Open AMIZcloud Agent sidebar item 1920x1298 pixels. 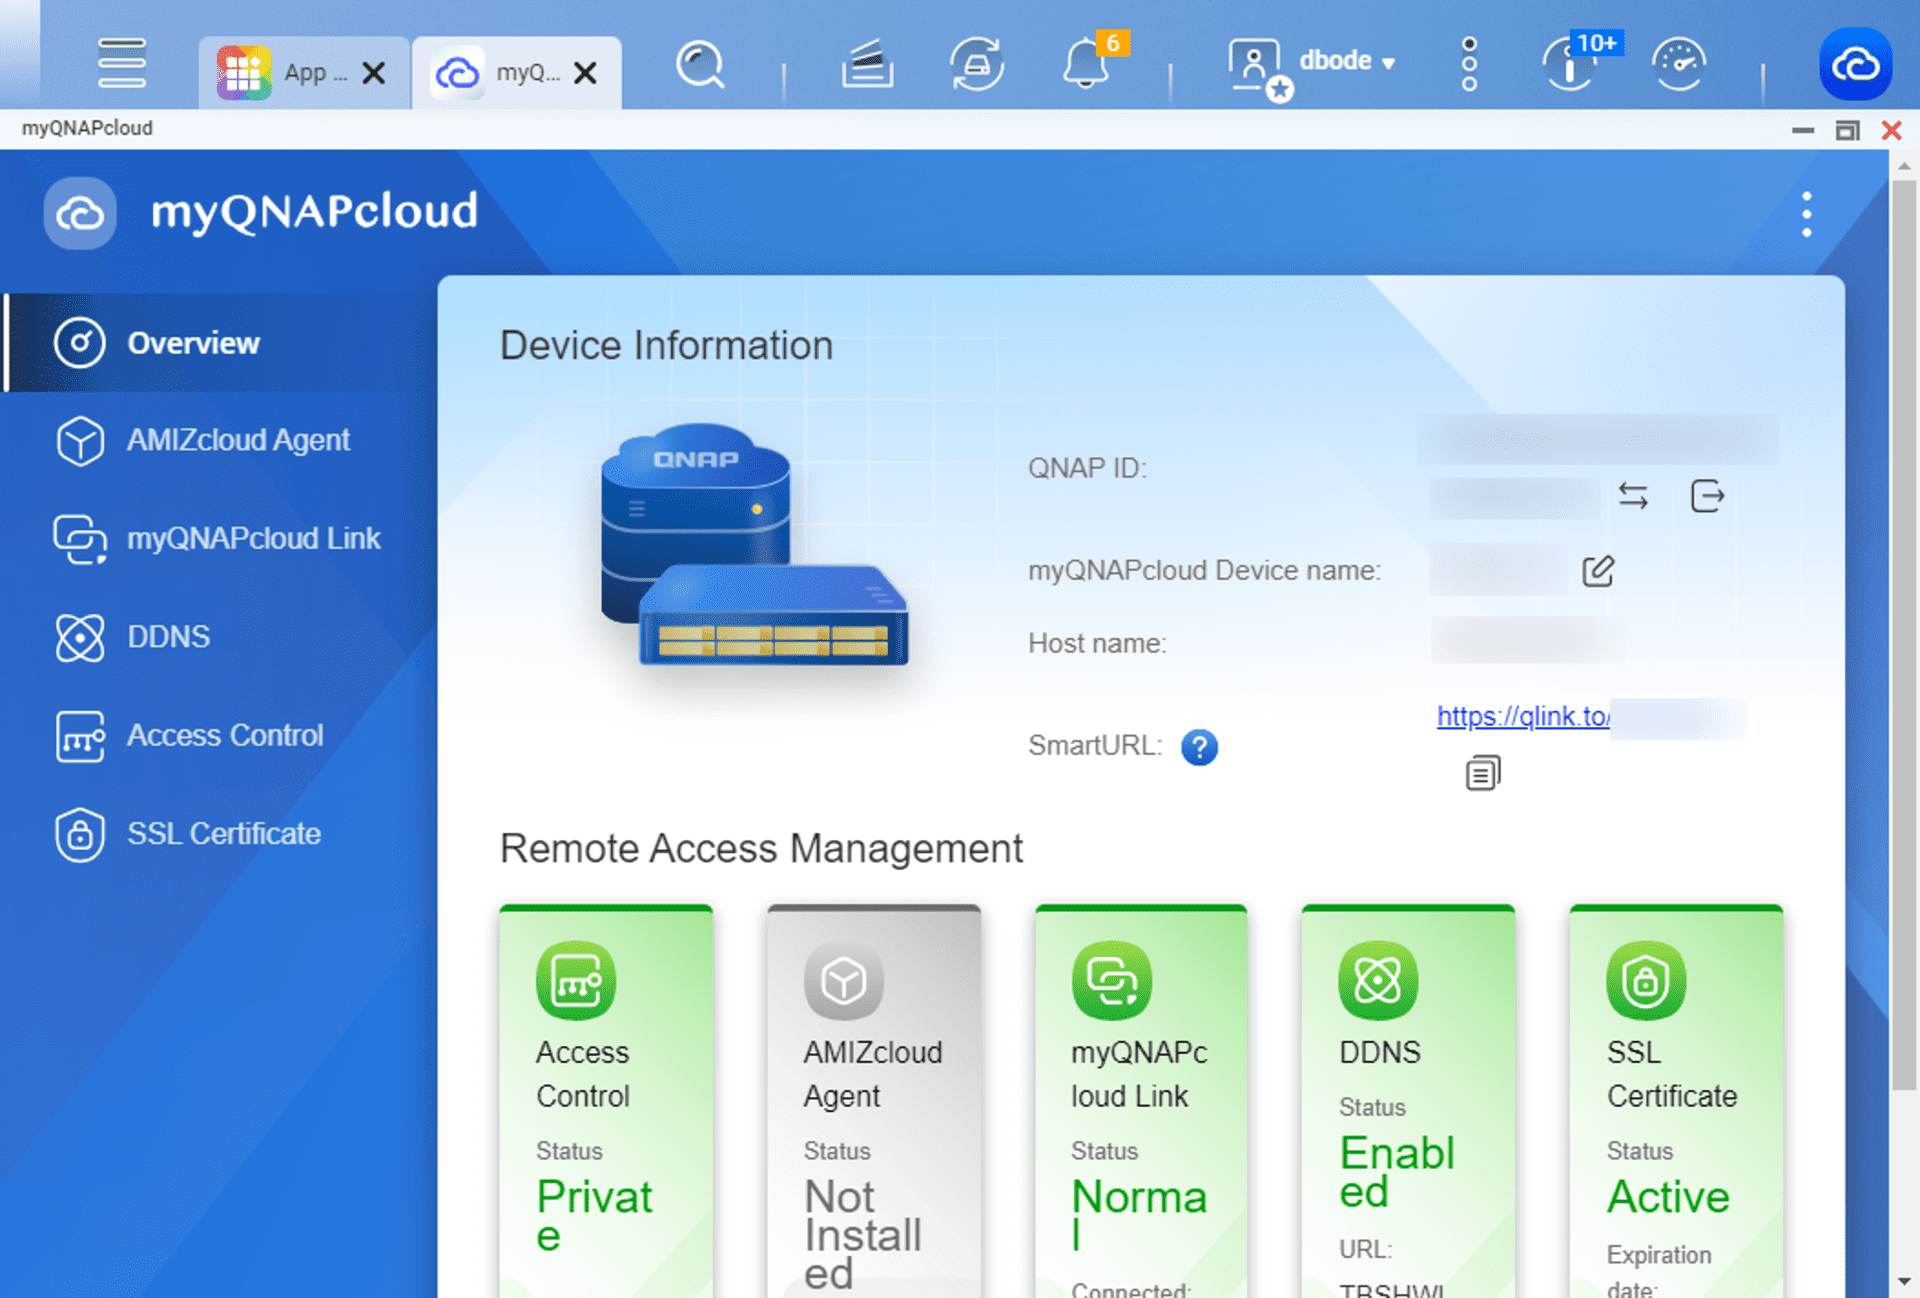[221, 440]
